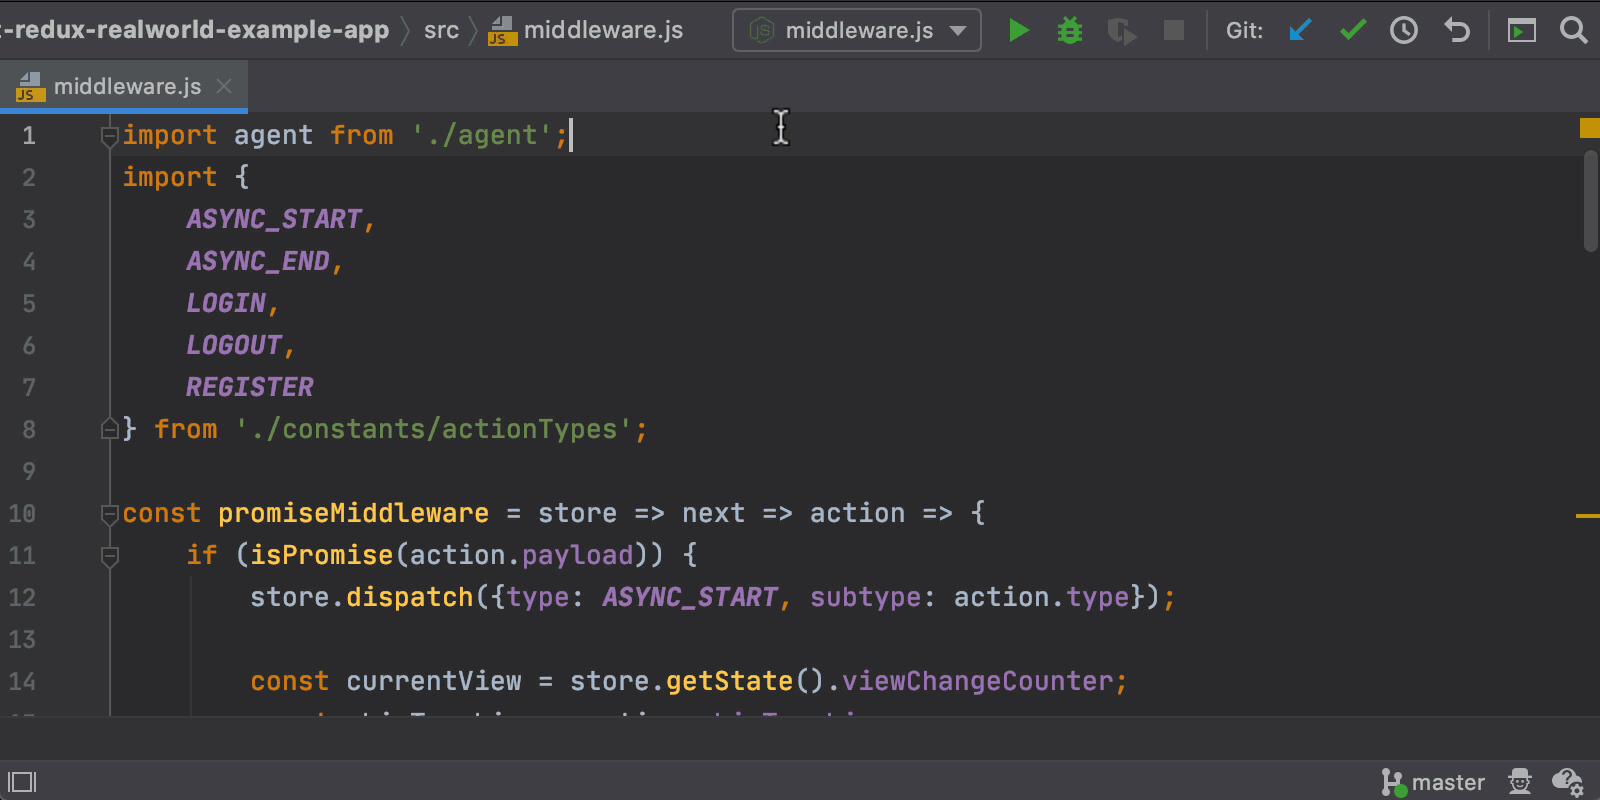The image size is (1600, 800).
Task: Open Search Everywhere magnifier
Action: (1573, 31)
